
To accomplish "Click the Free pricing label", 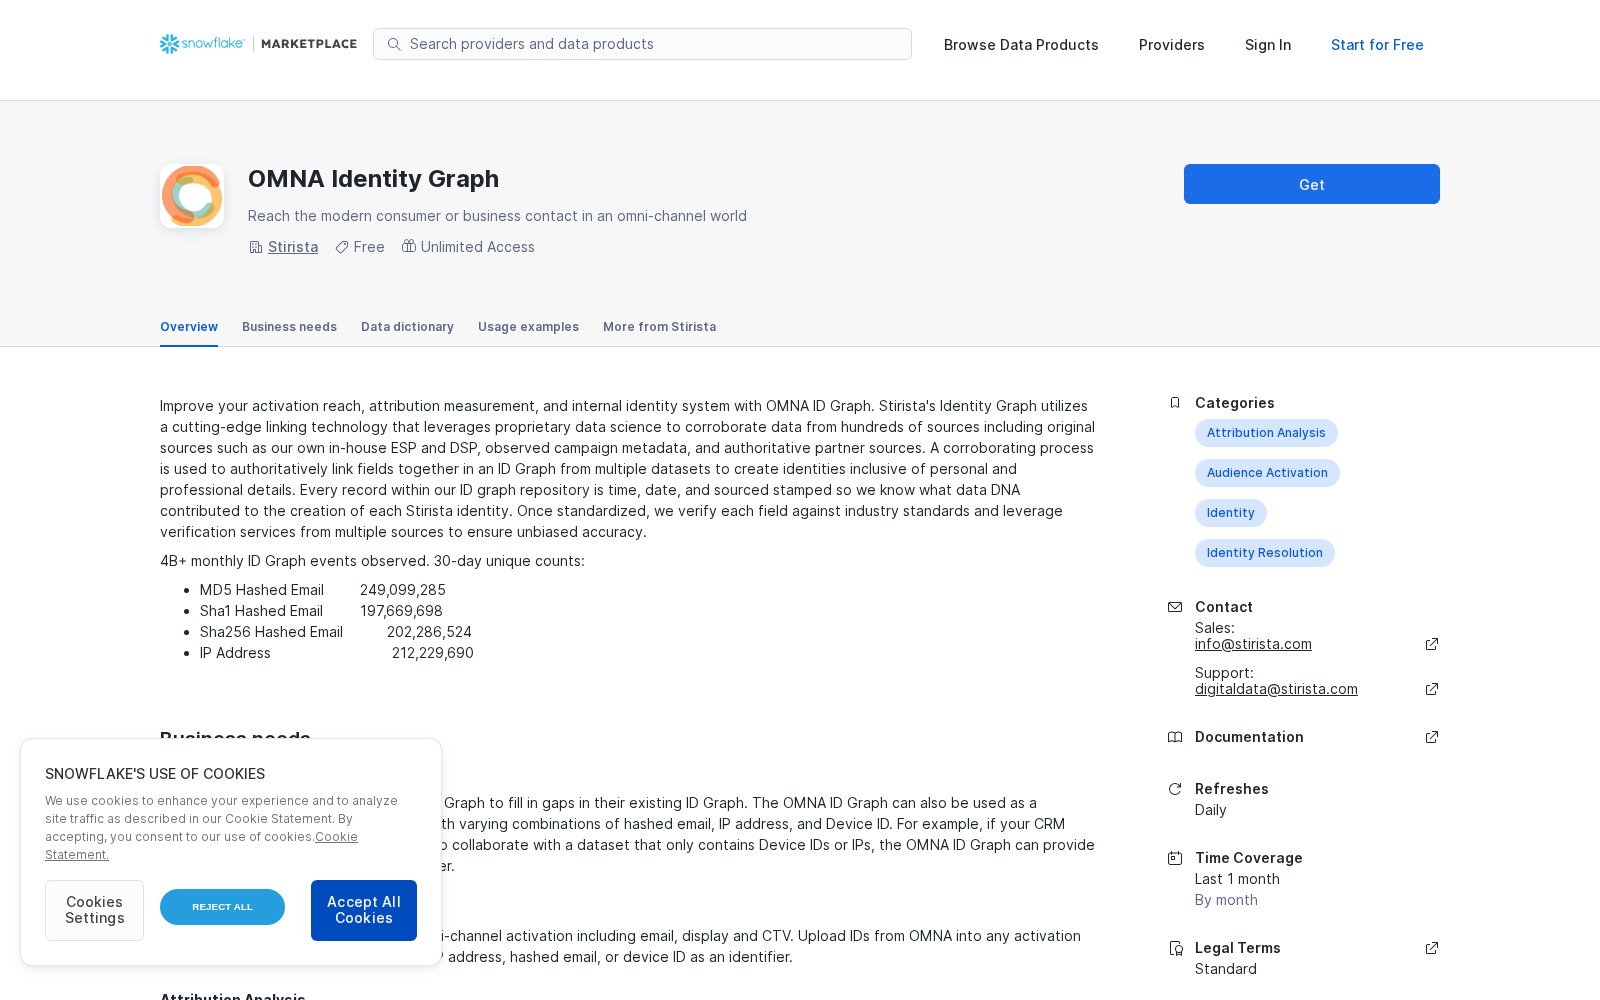I will tap(369, 247).
